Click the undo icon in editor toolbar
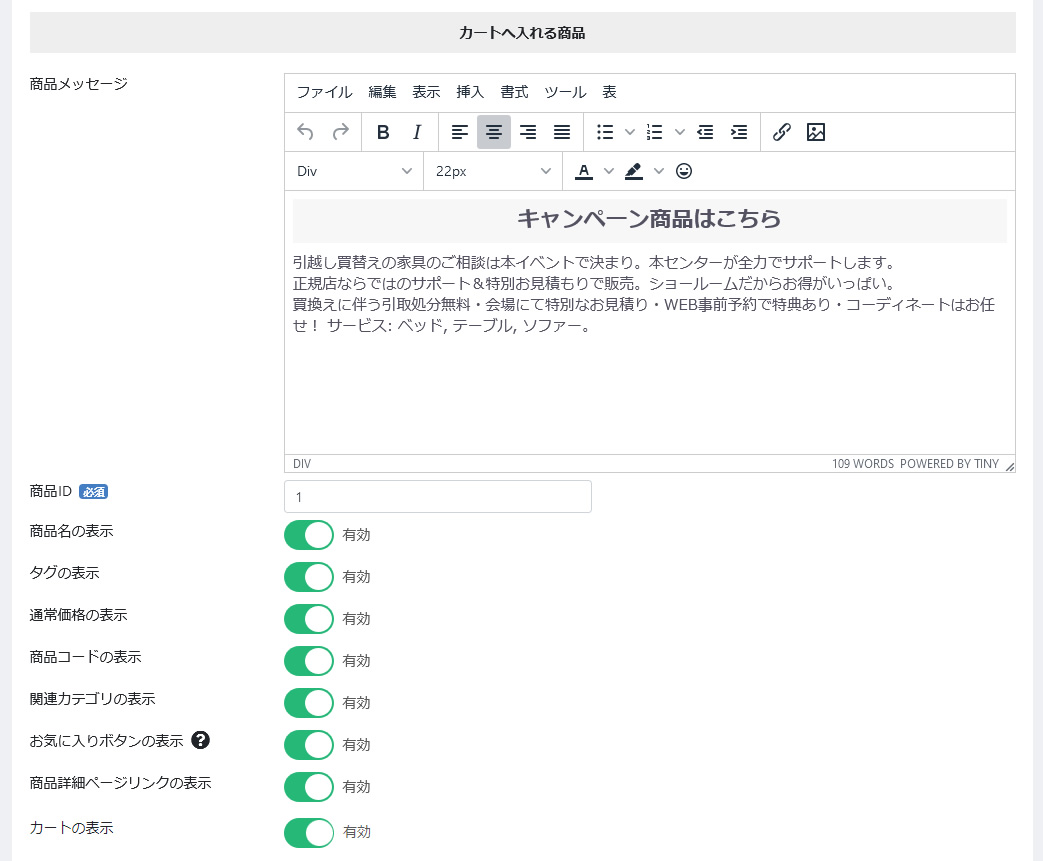Screen dimensions: 1043x861 (305, 132)
